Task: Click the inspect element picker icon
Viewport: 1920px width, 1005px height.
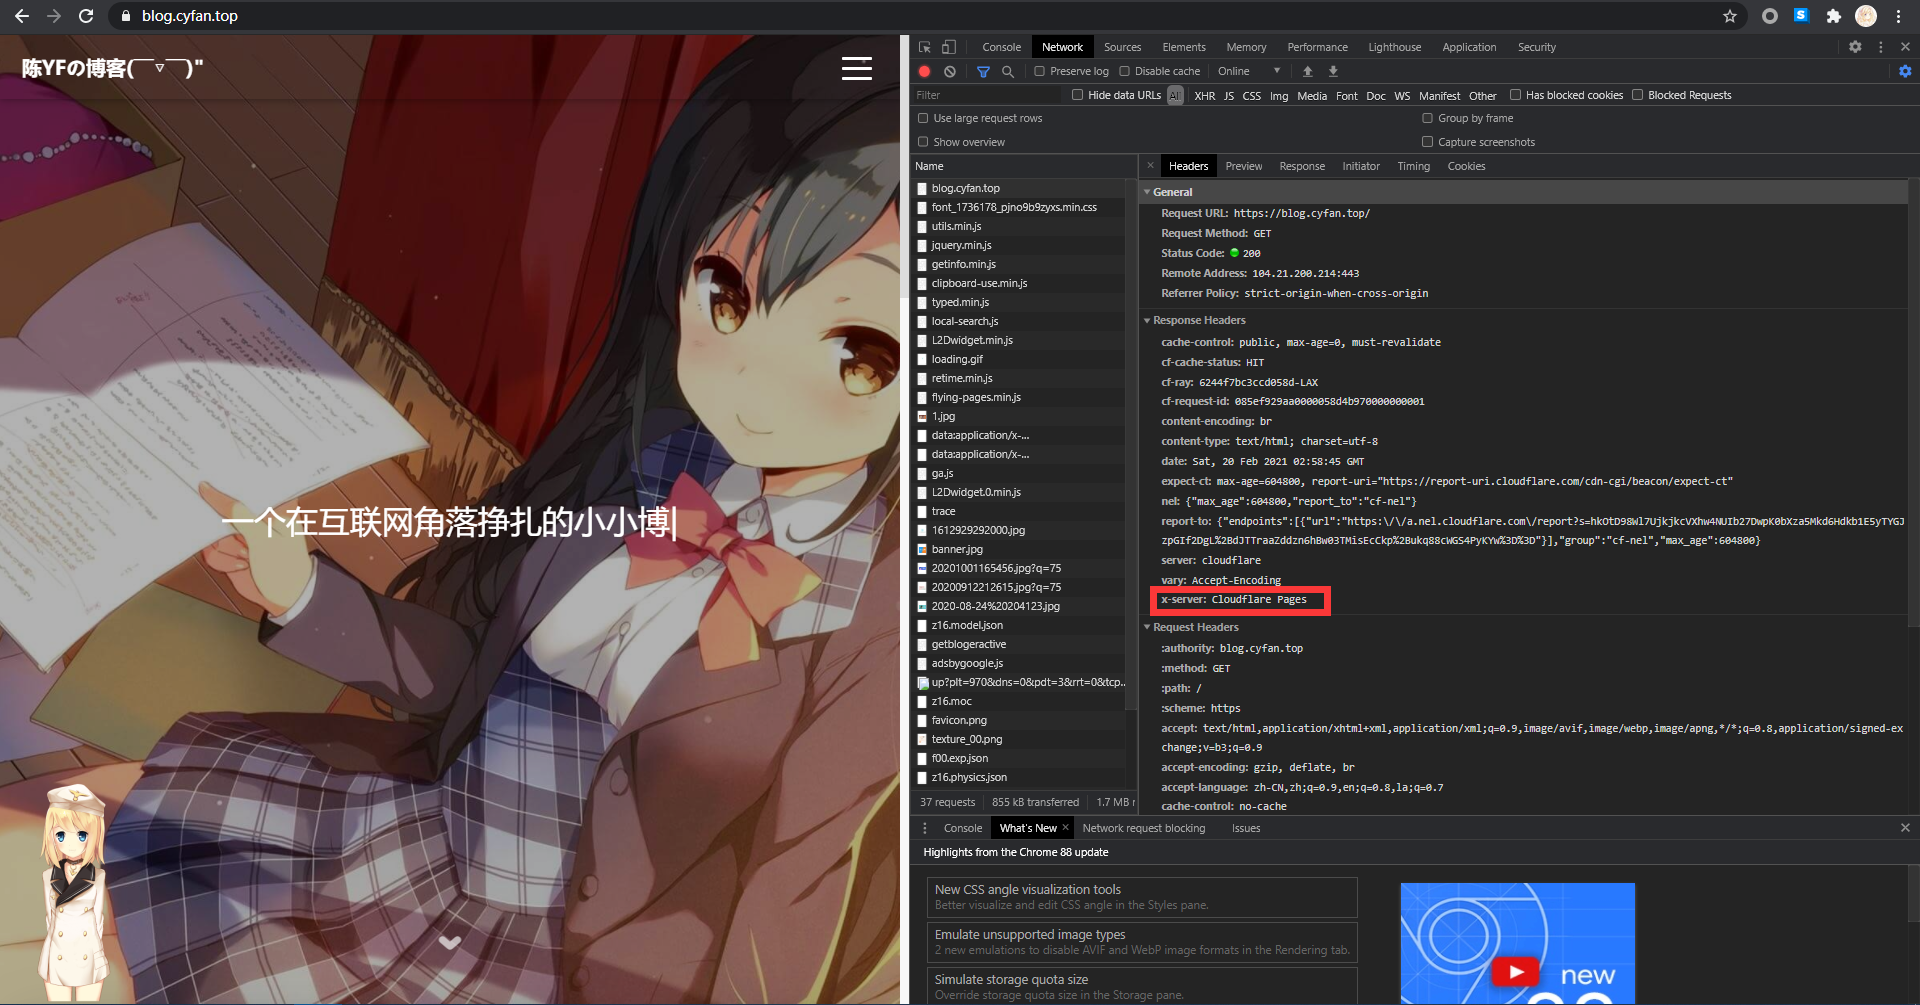Action: (x=925, y=47)
